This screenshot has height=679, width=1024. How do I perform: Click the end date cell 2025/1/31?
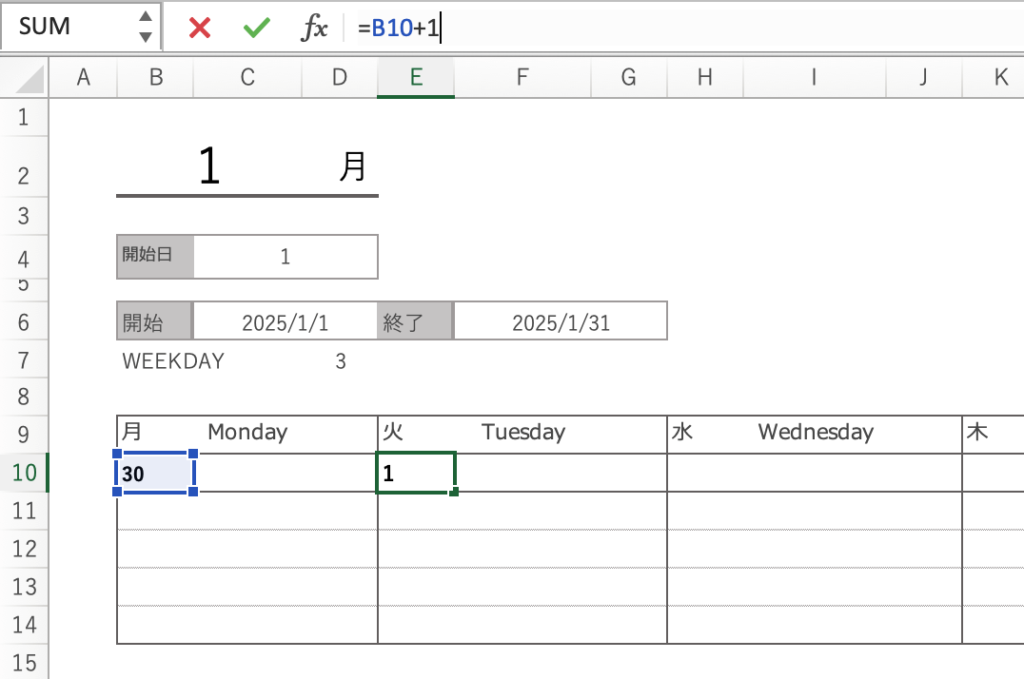560,322
